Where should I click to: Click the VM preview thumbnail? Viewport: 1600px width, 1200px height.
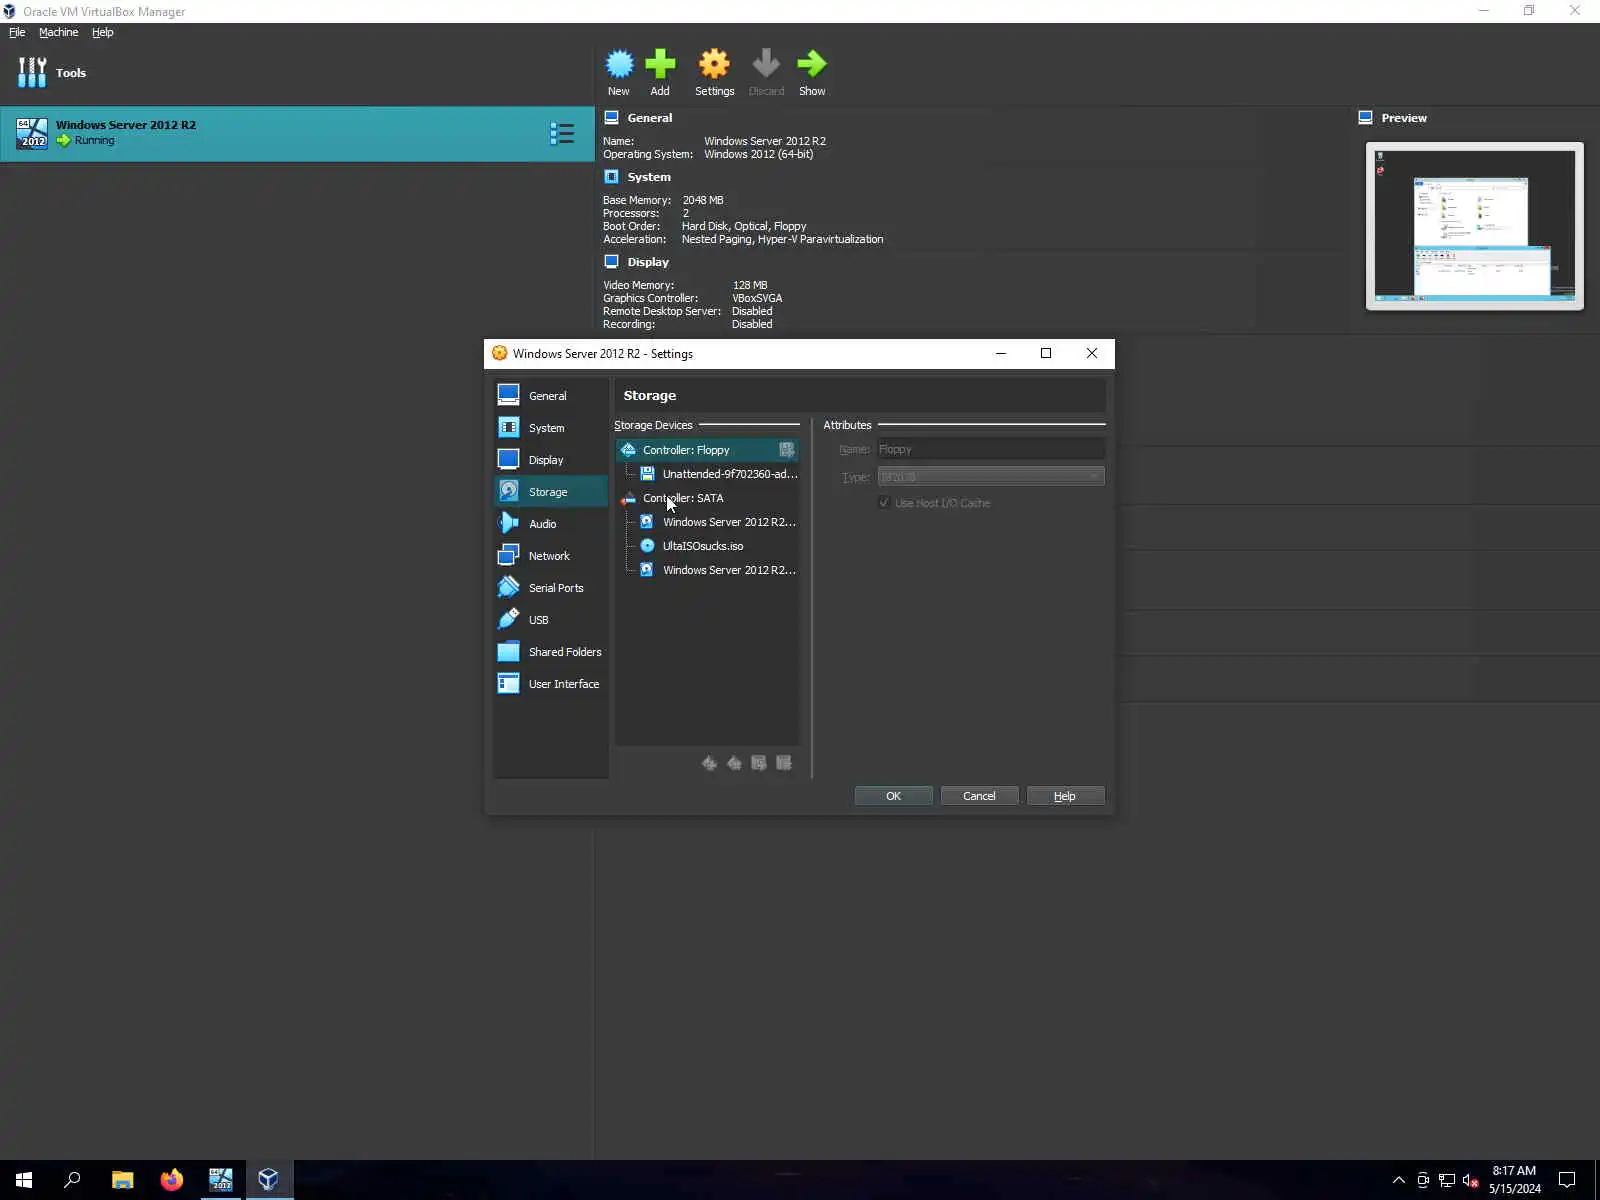click(x=1475, y=226)
